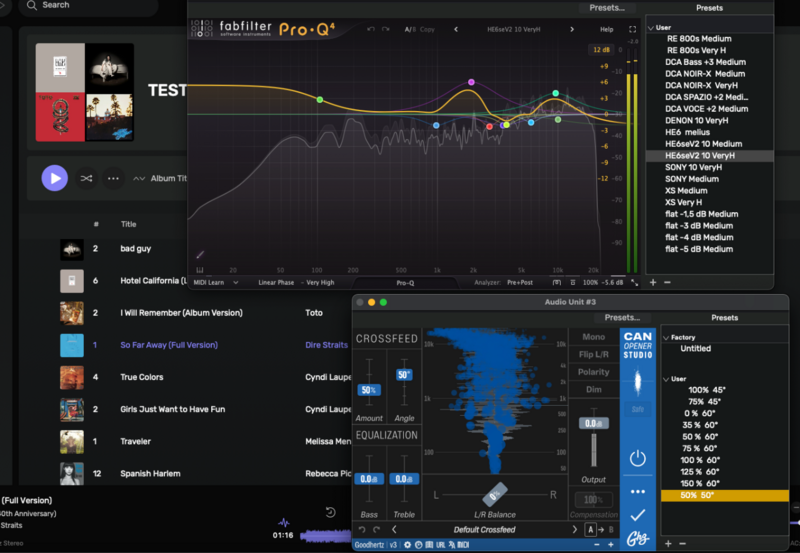The height and width of the screenshot is (553, 800).
Task: Go to previous Pro-Q preset
Action: (x=456, y=29)
